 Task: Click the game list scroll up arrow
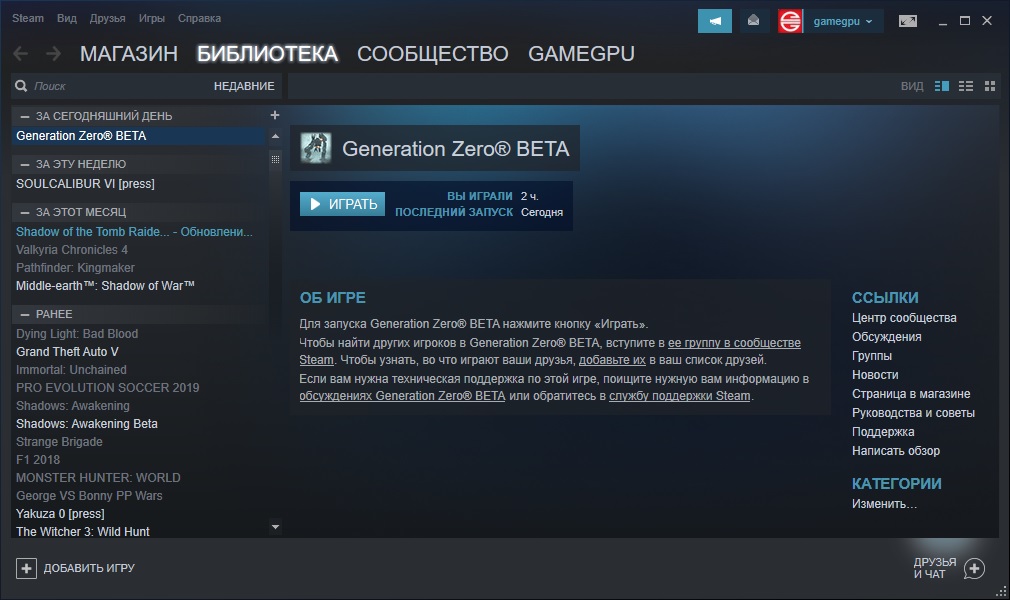click(x=276, y=136)
